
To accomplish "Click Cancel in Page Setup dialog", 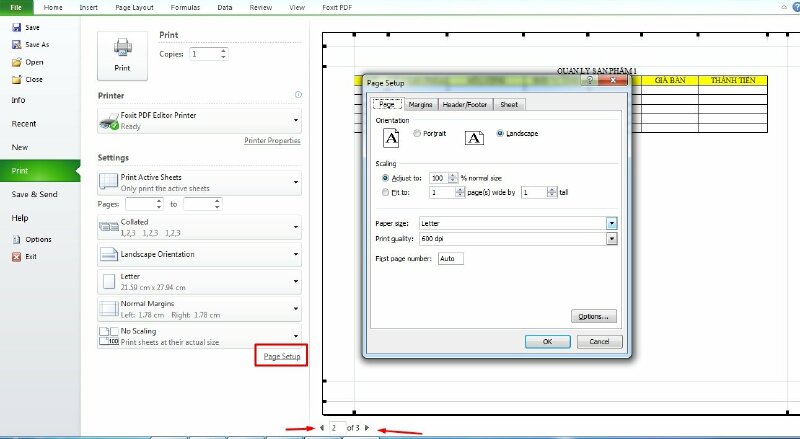I will 599,342.
